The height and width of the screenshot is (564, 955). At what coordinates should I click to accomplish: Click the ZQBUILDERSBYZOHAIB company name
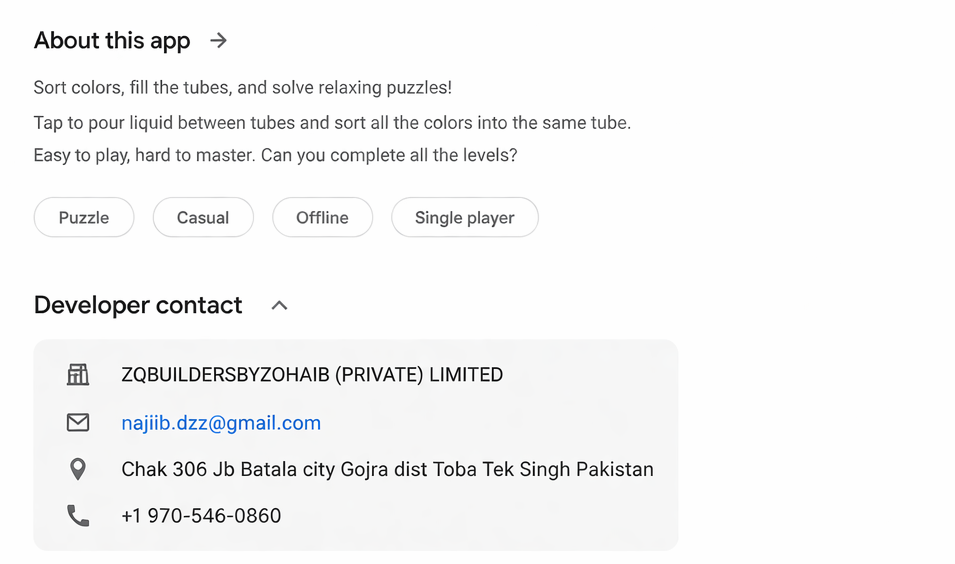coord(312,375)
